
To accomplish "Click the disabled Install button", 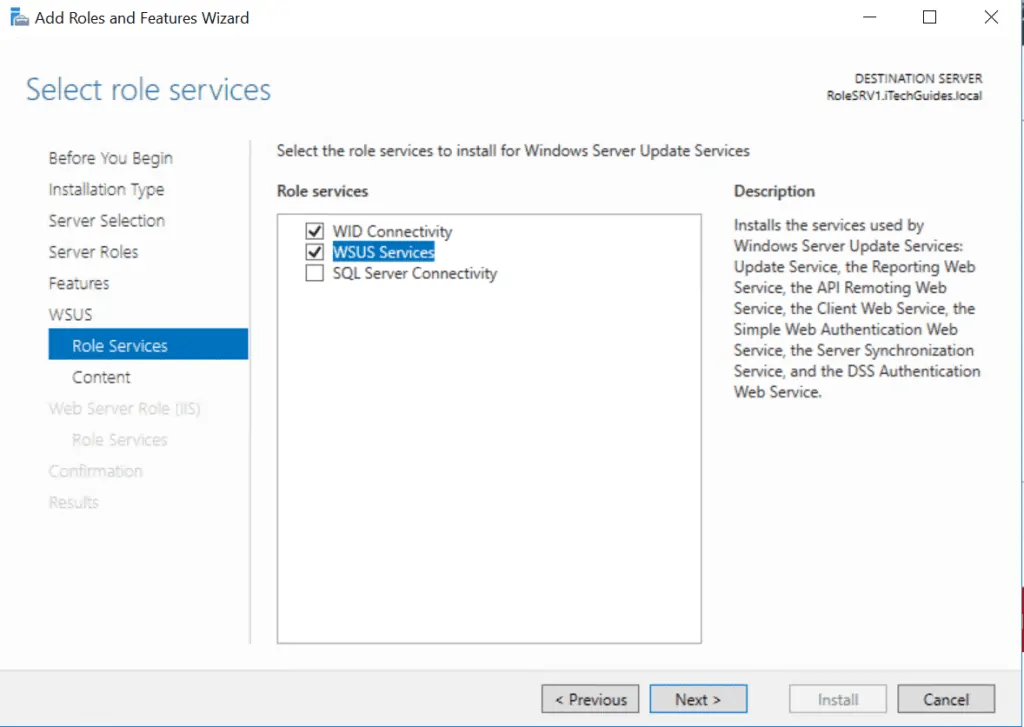I will (x=837, y=698).
